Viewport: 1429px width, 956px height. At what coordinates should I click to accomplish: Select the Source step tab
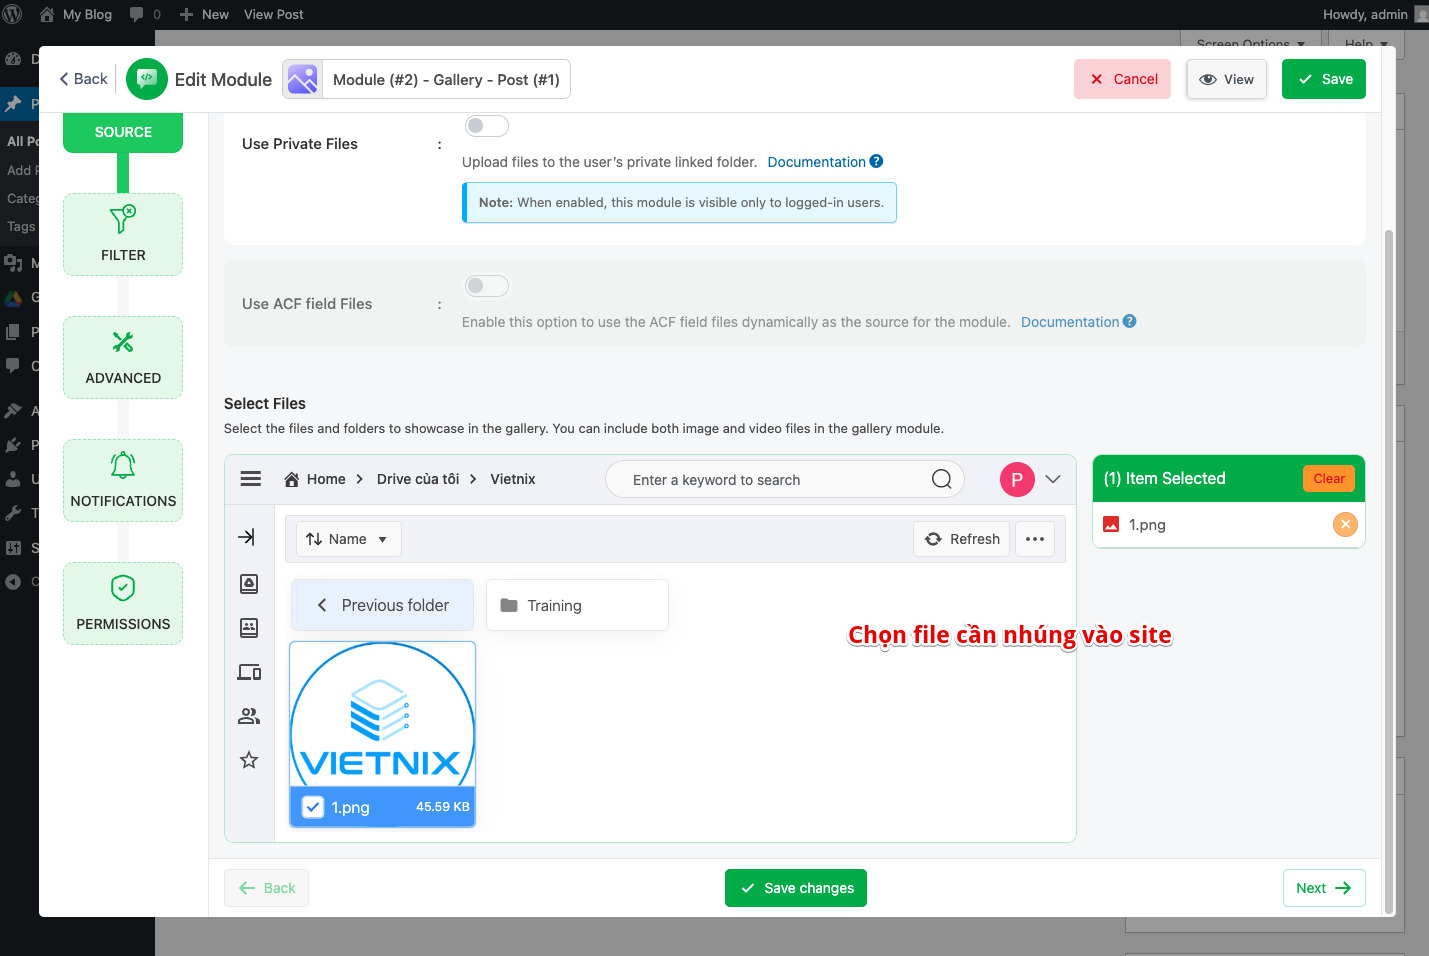[x=123, y=132]
